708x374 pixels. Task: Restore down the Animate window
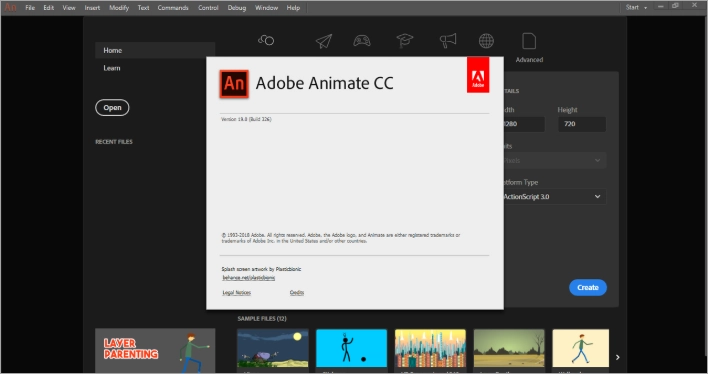(675, 6)
